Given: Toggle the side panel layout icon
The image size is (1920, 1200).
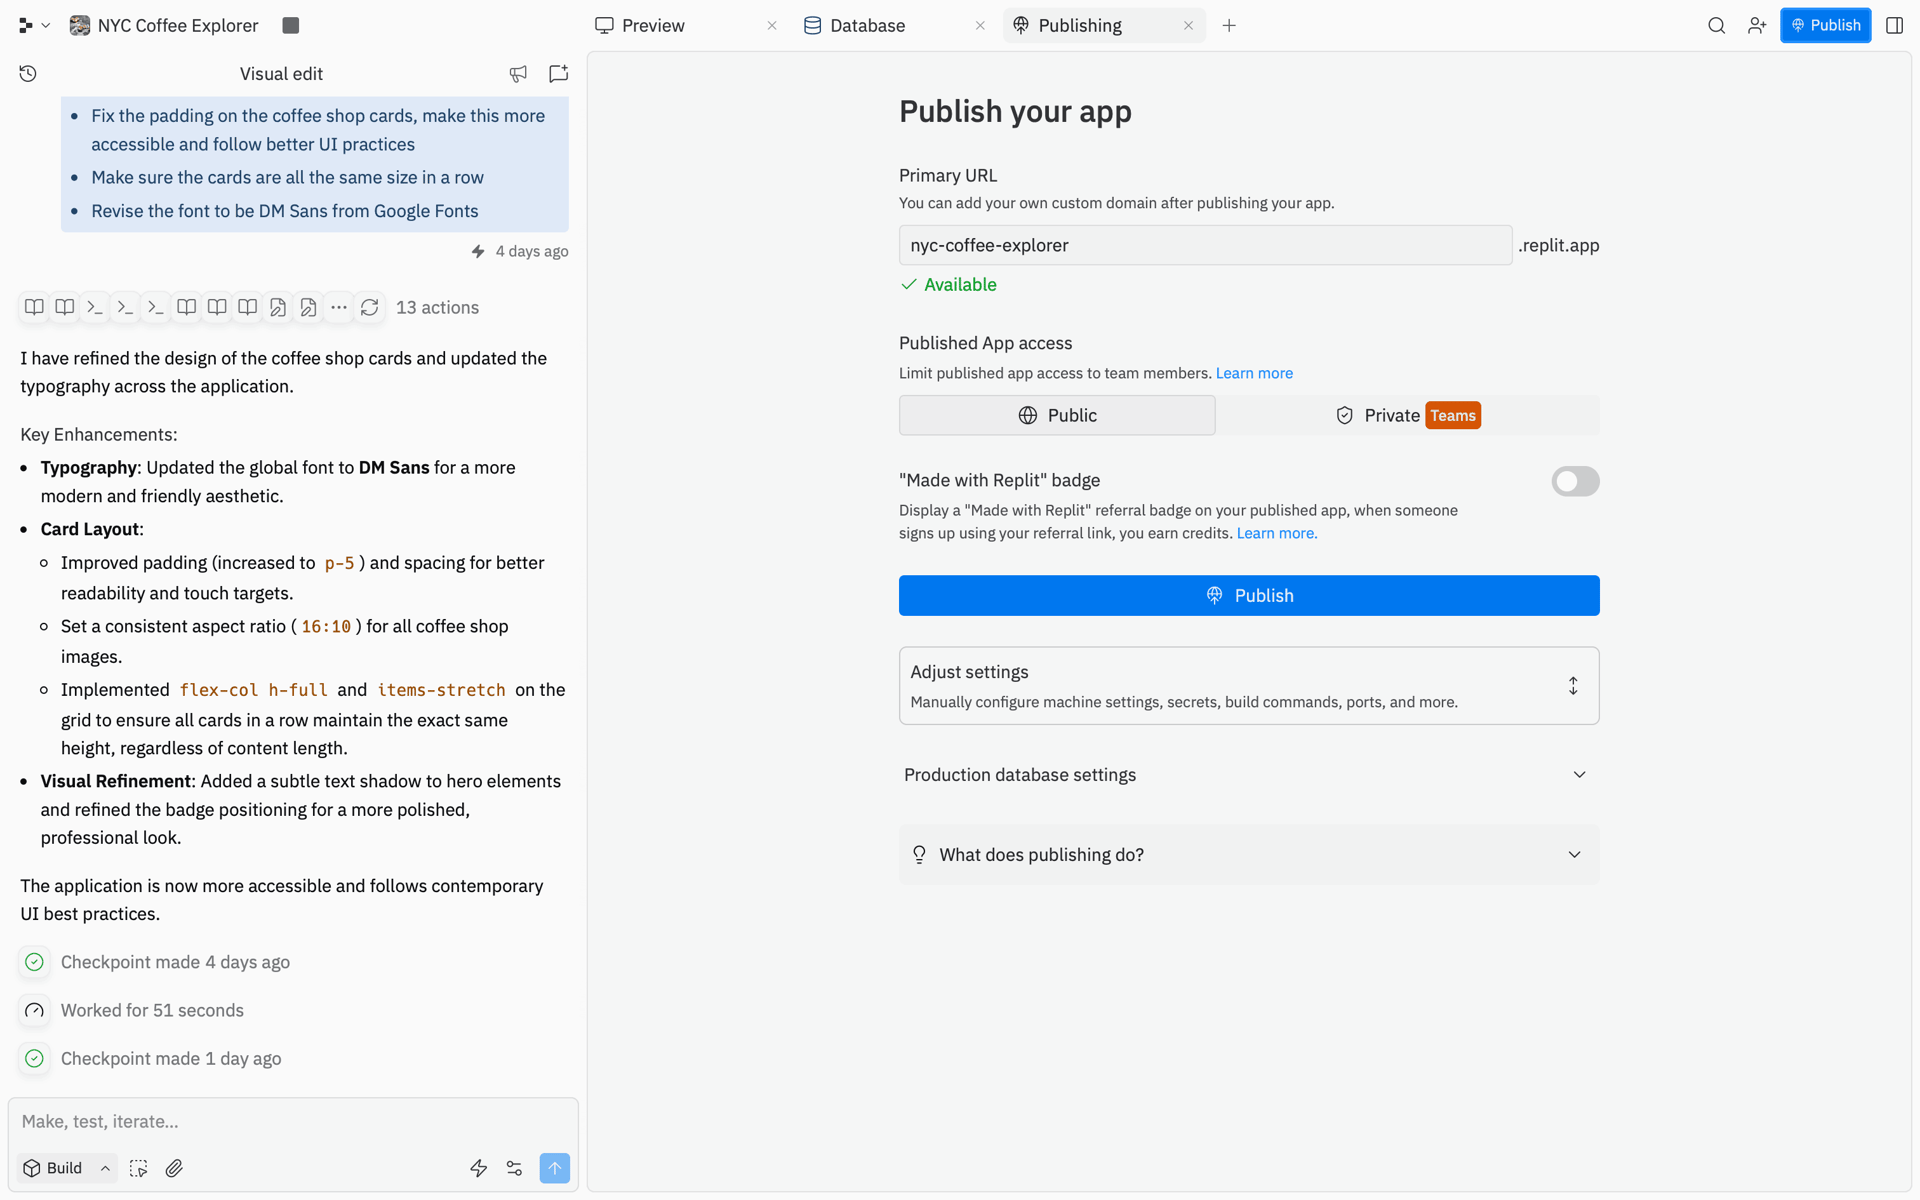Looking at the screenshot, I should click(x=1894, y=26).
